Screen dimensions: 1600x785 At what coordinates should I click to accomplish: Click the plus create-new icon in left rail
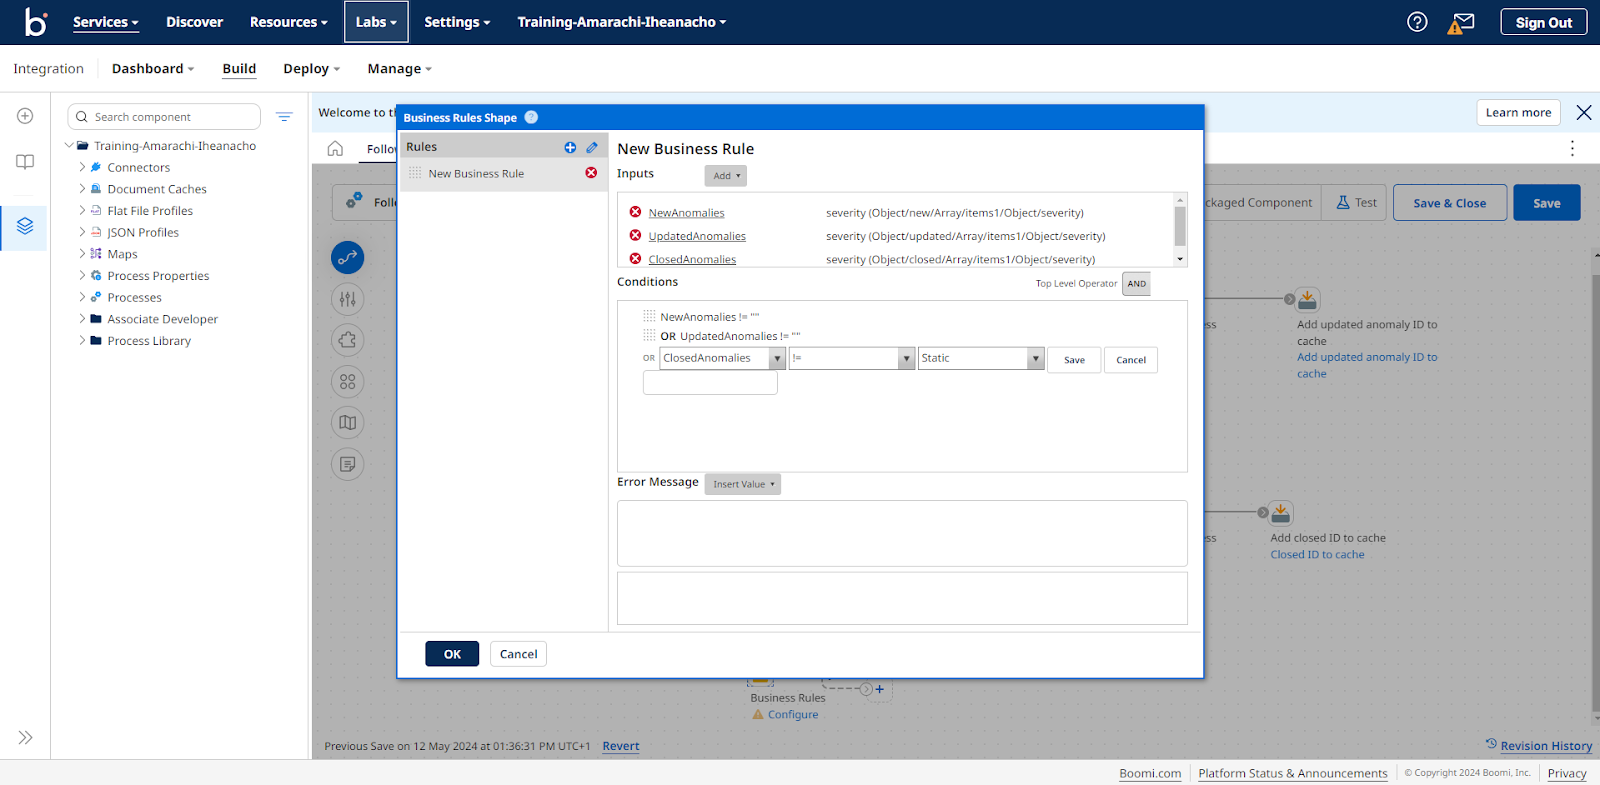(x=25, y=116)
